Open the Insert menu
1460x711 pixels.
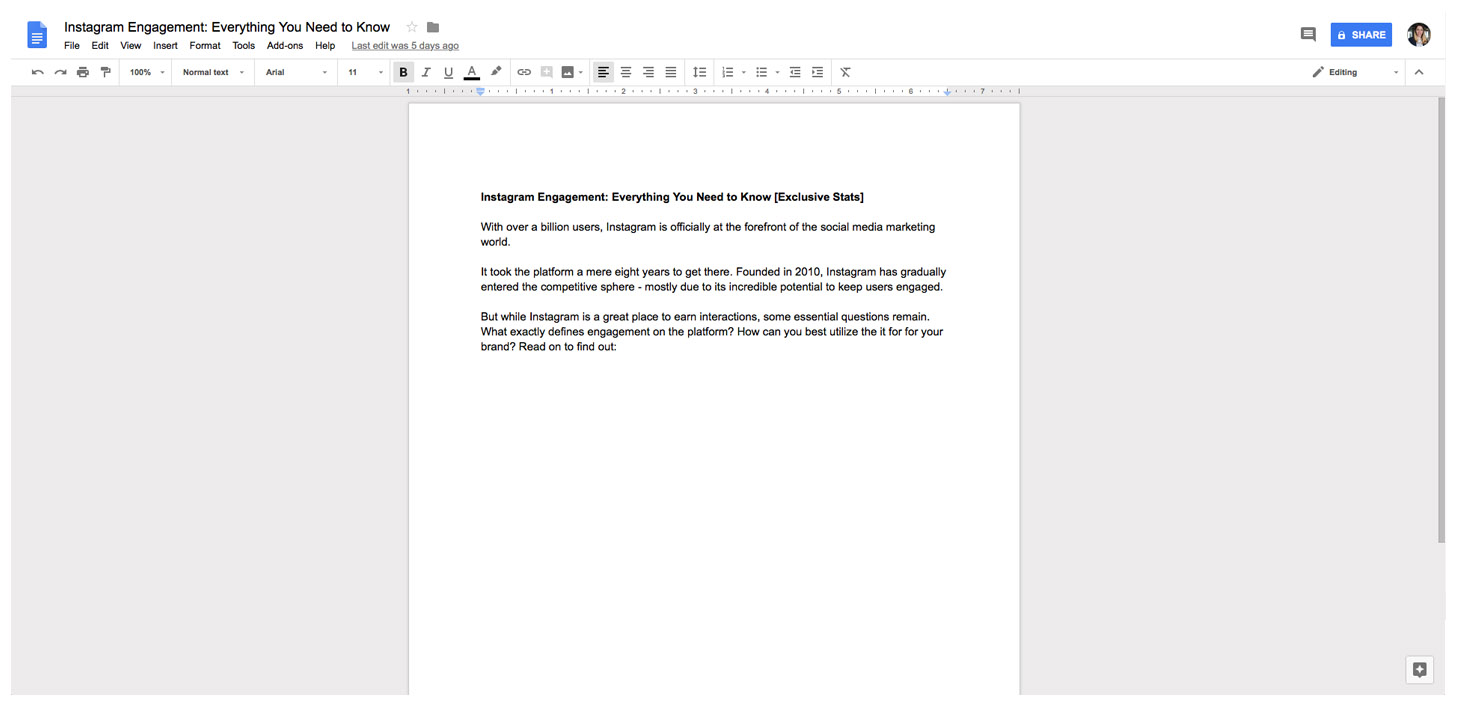[165, 46]
